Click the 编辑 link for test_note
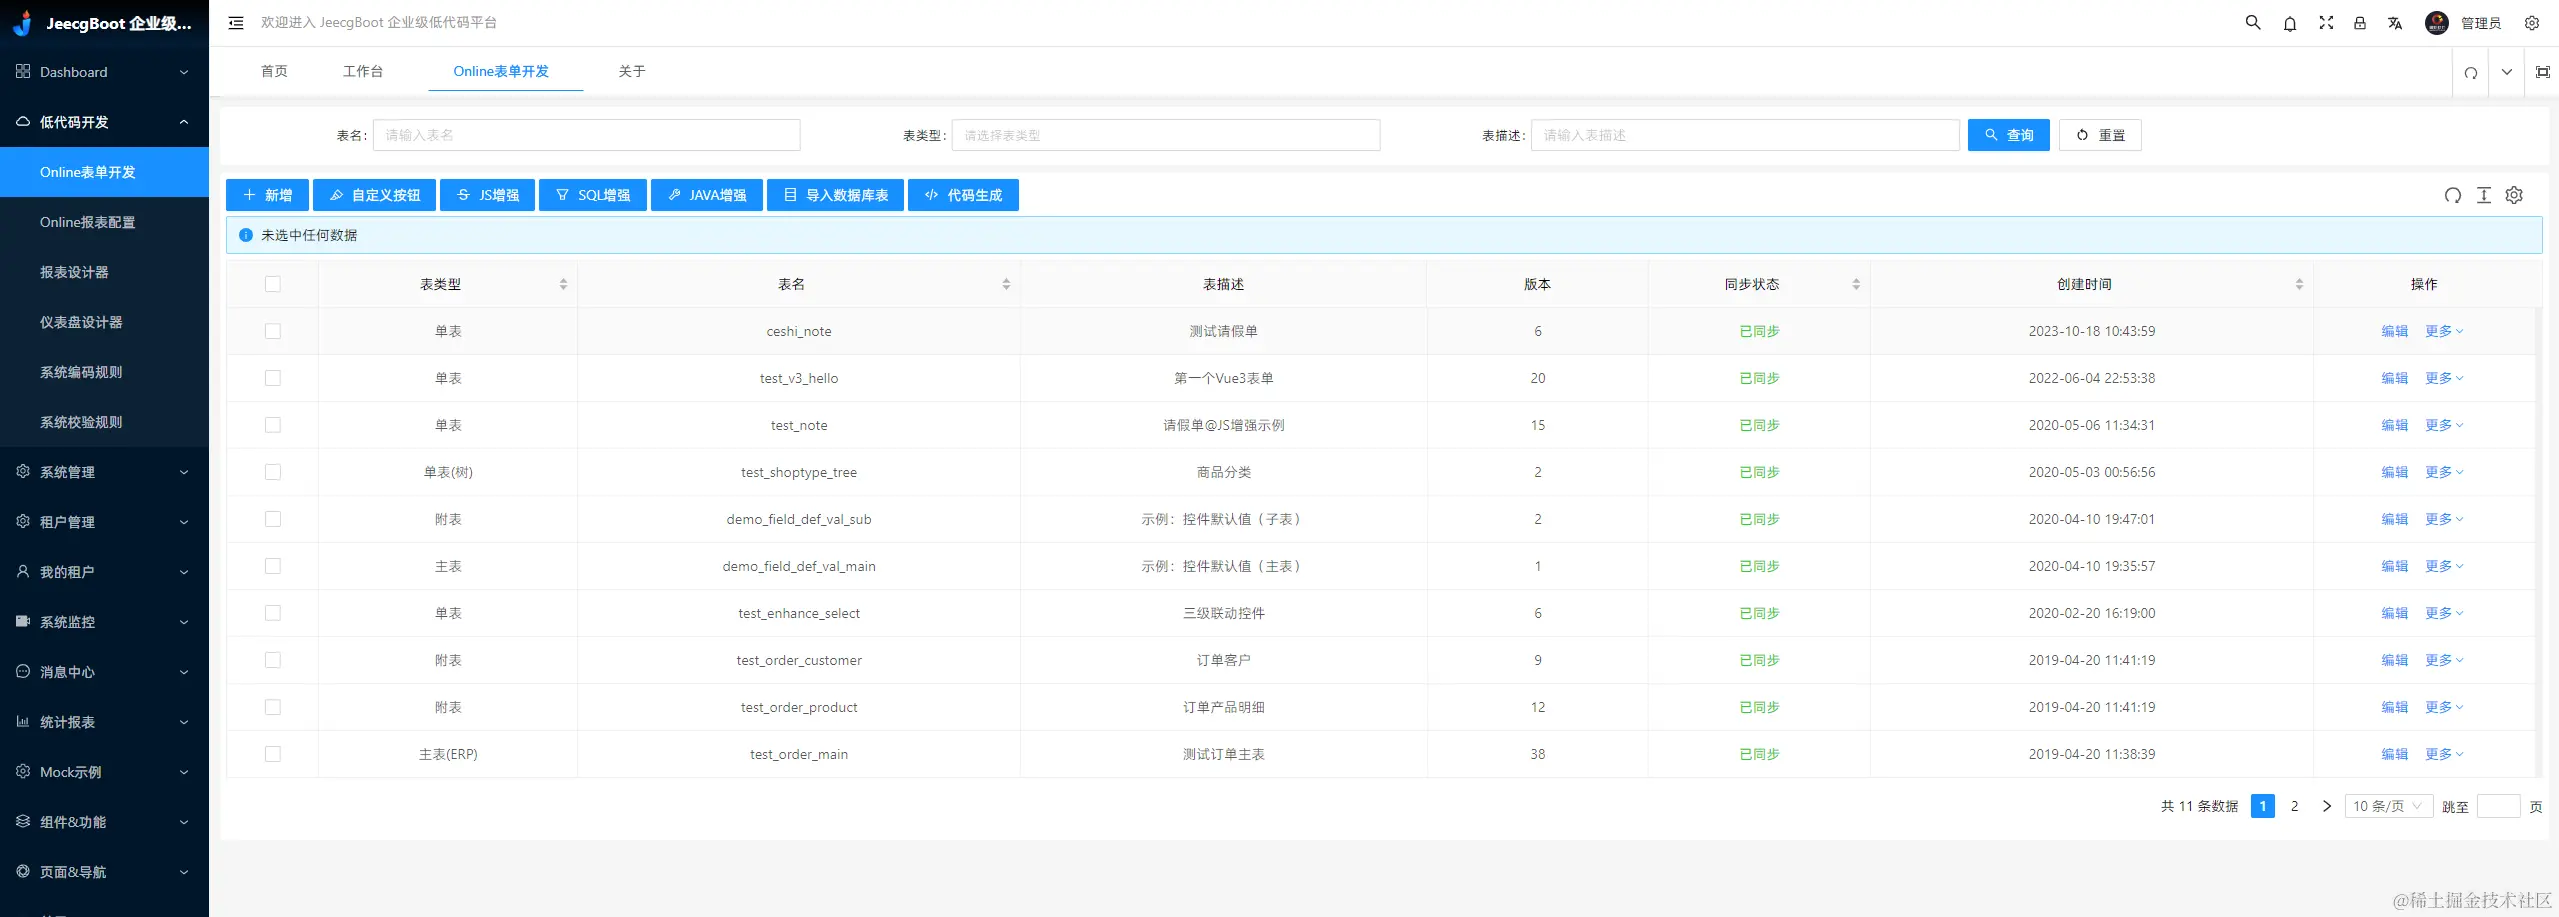The image size is (2559, 917). (2396, 425)
